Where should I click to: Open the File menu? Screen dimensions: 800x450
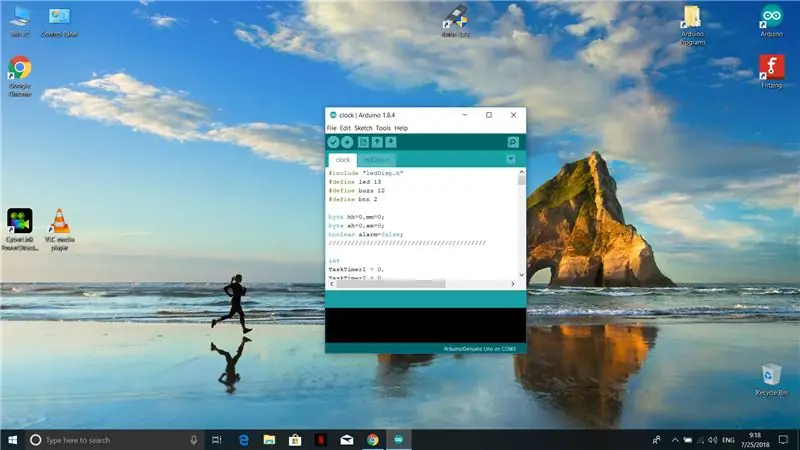[332, 128]
